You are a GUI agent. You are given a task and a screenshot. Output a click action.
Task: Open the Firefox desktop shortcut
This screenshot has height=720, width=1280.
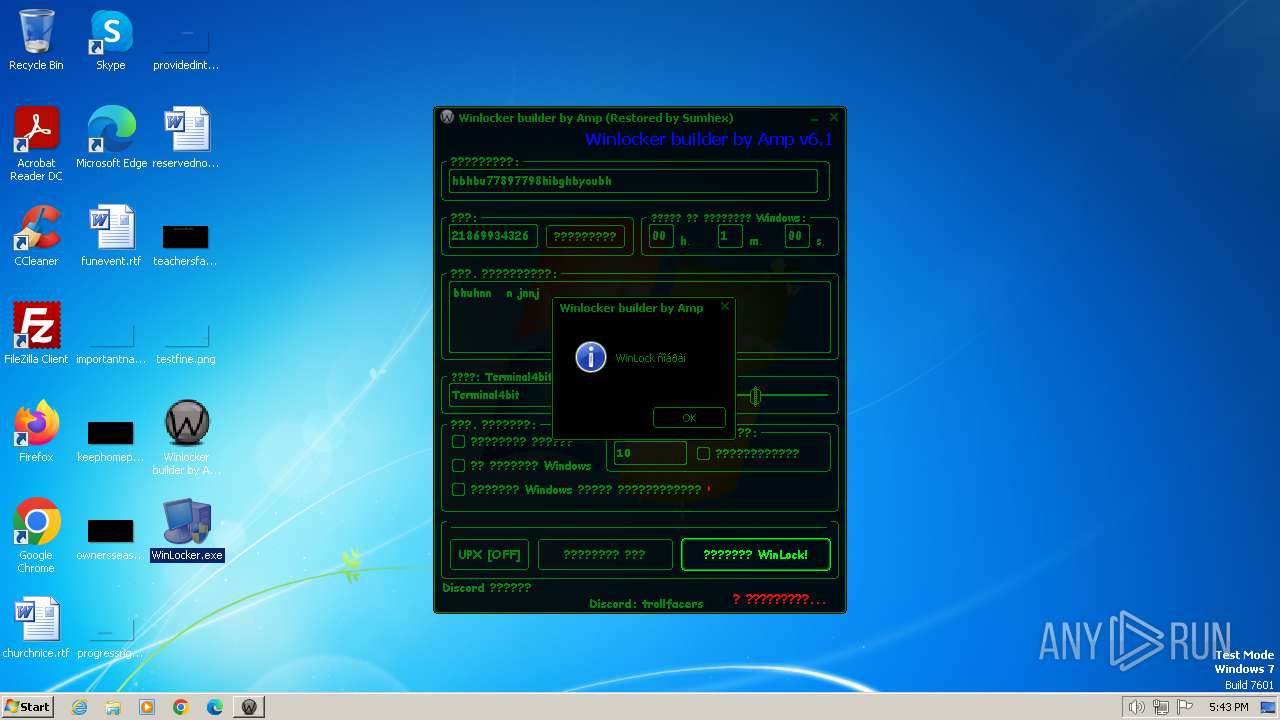36,432
